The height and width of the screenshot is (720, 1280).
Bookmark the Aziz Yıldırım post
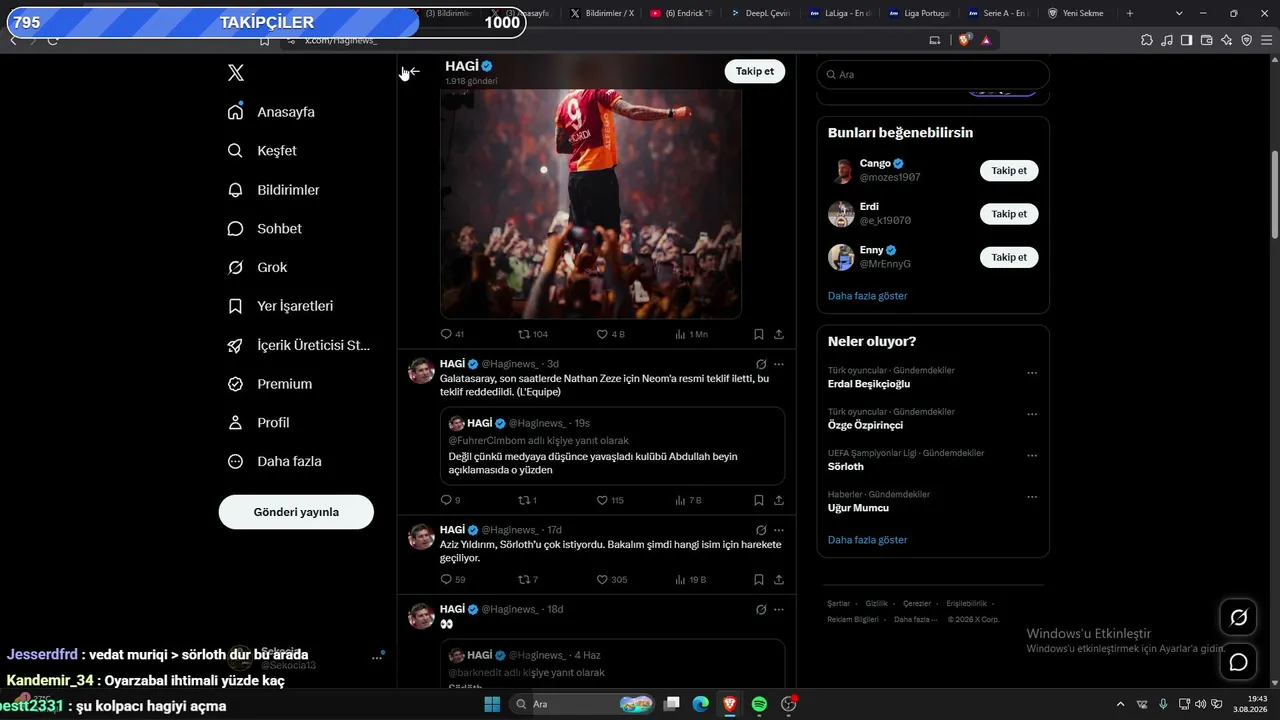click(759, 580)
